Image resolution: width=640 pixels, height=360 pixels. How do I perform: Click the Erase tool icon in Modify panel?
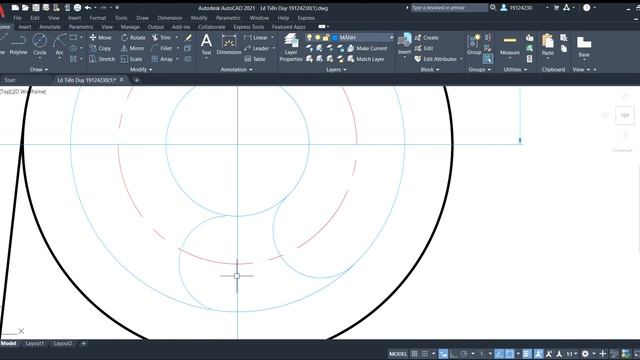click(x=188, y=38)
